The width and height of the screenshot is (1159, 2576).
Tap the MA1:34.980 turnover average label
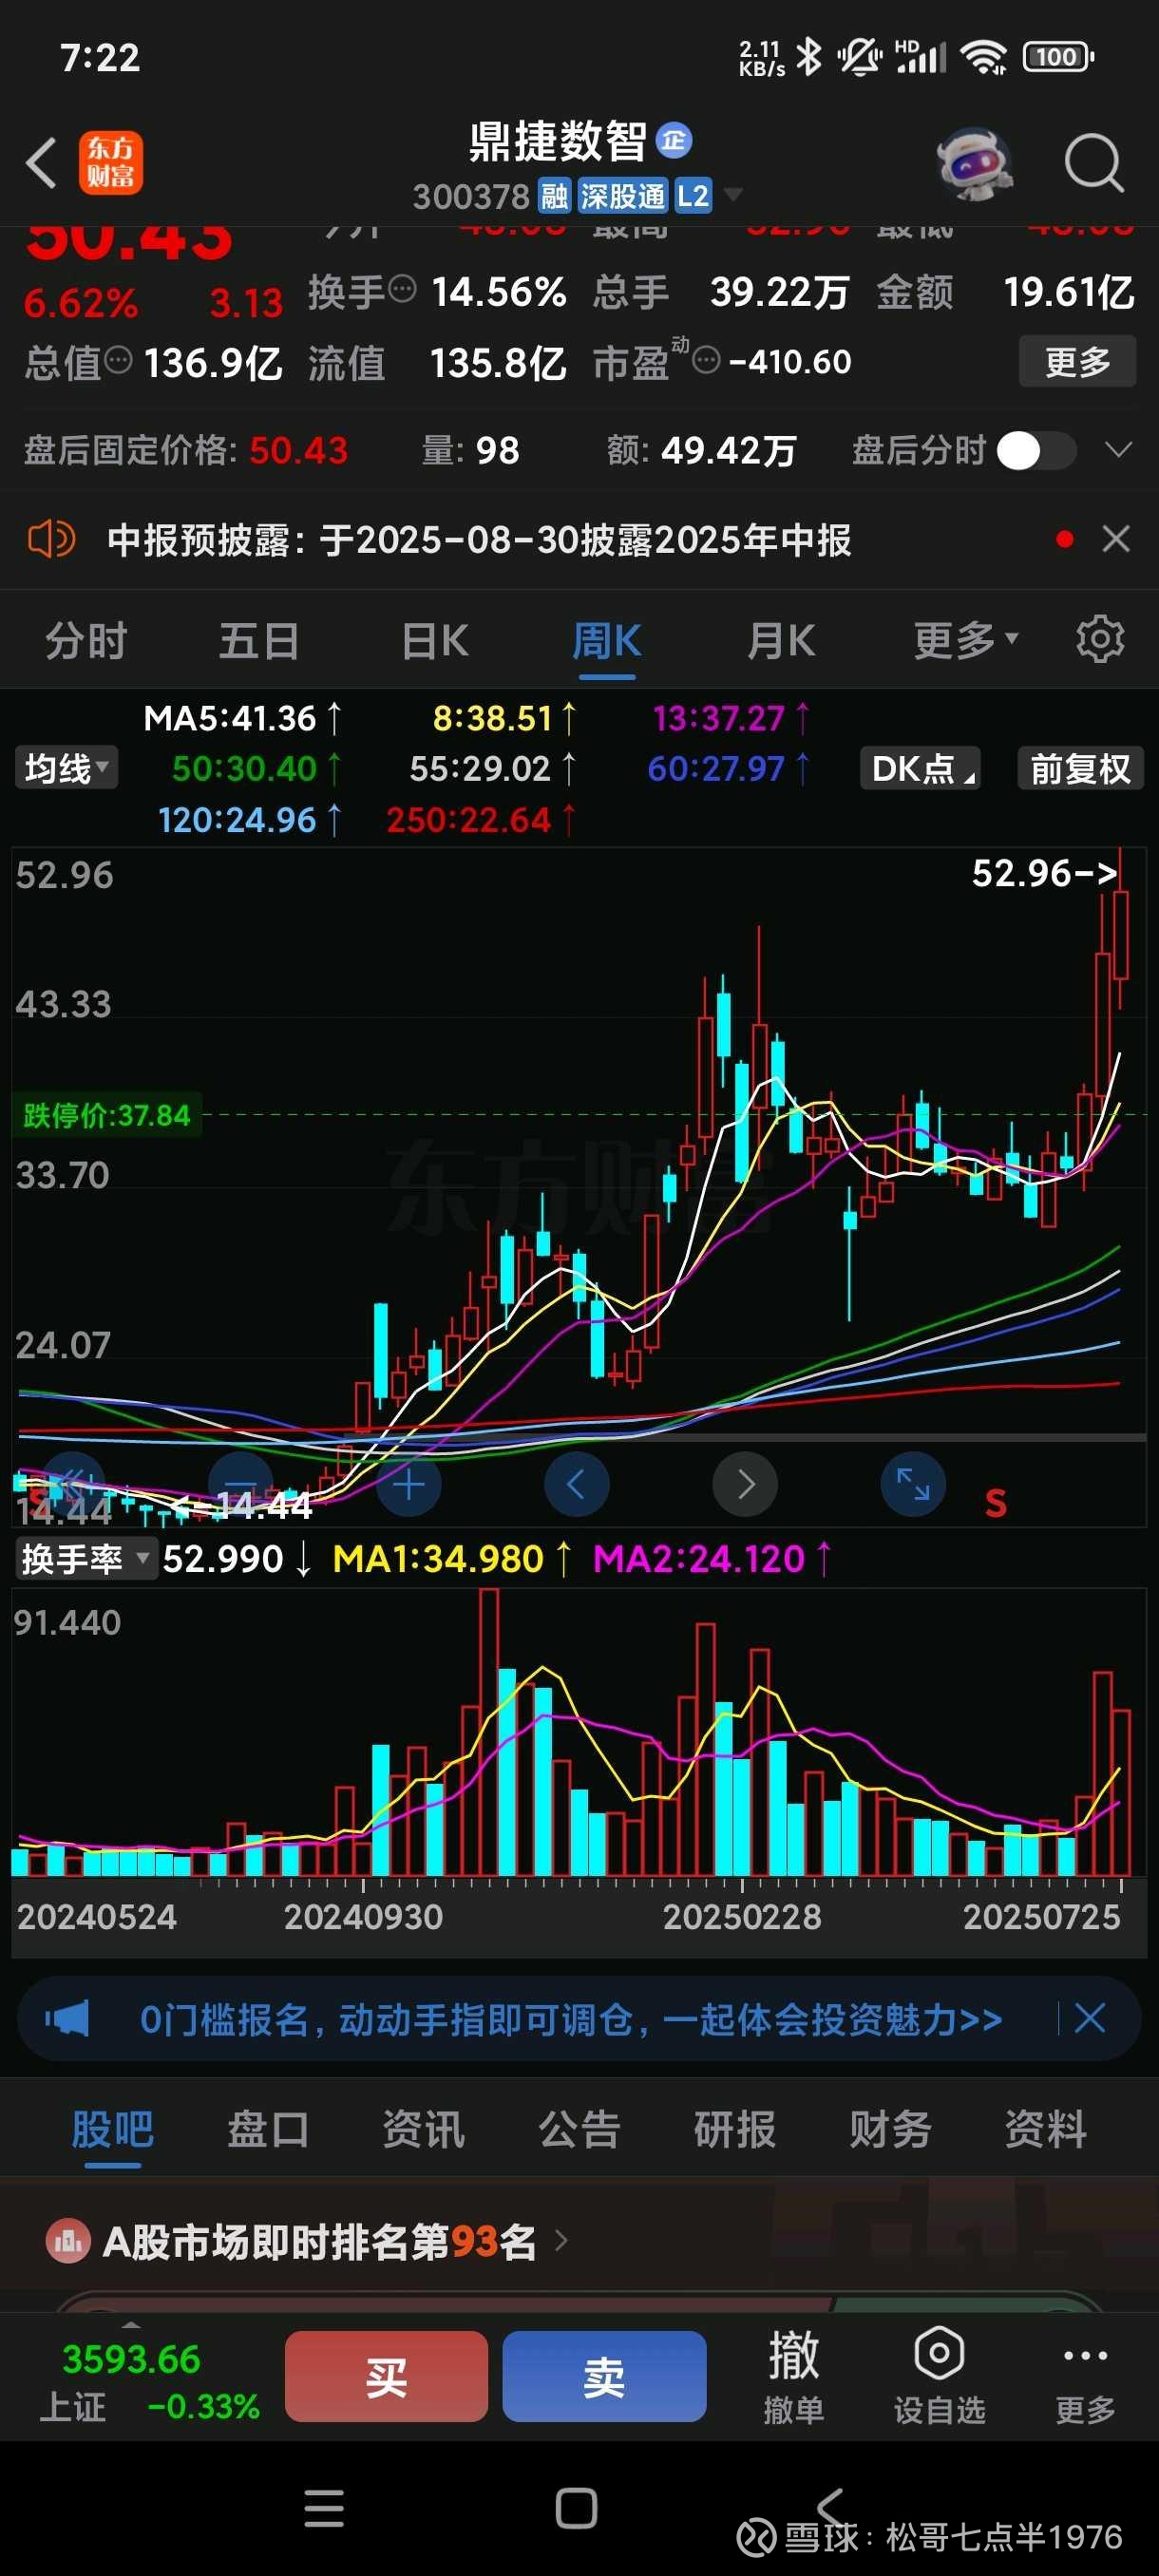[453, 1559]
